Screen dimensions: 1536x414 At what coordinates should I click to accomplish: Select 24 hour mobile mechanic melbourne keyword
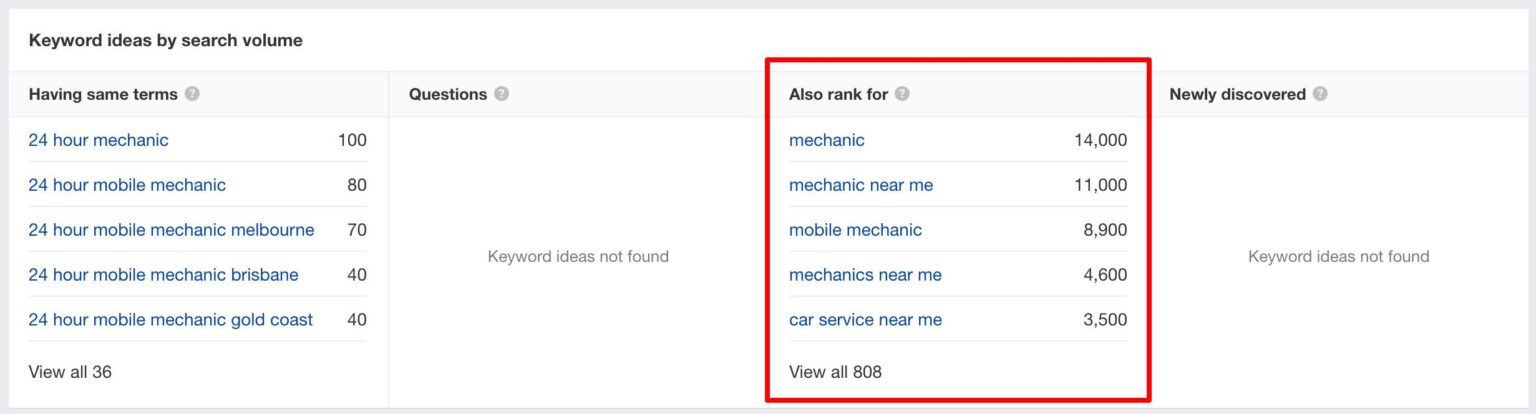coord(171,230)
